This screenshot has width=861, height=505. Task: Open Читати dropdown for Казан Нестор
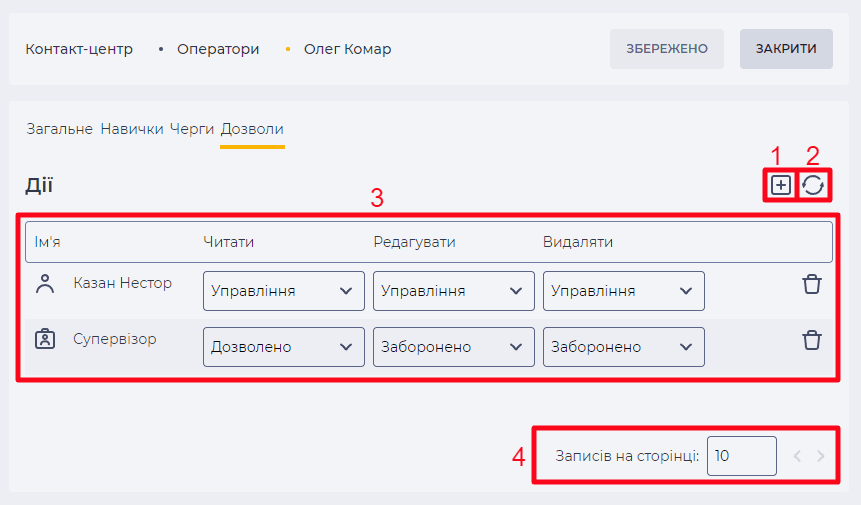coord(283,291)
